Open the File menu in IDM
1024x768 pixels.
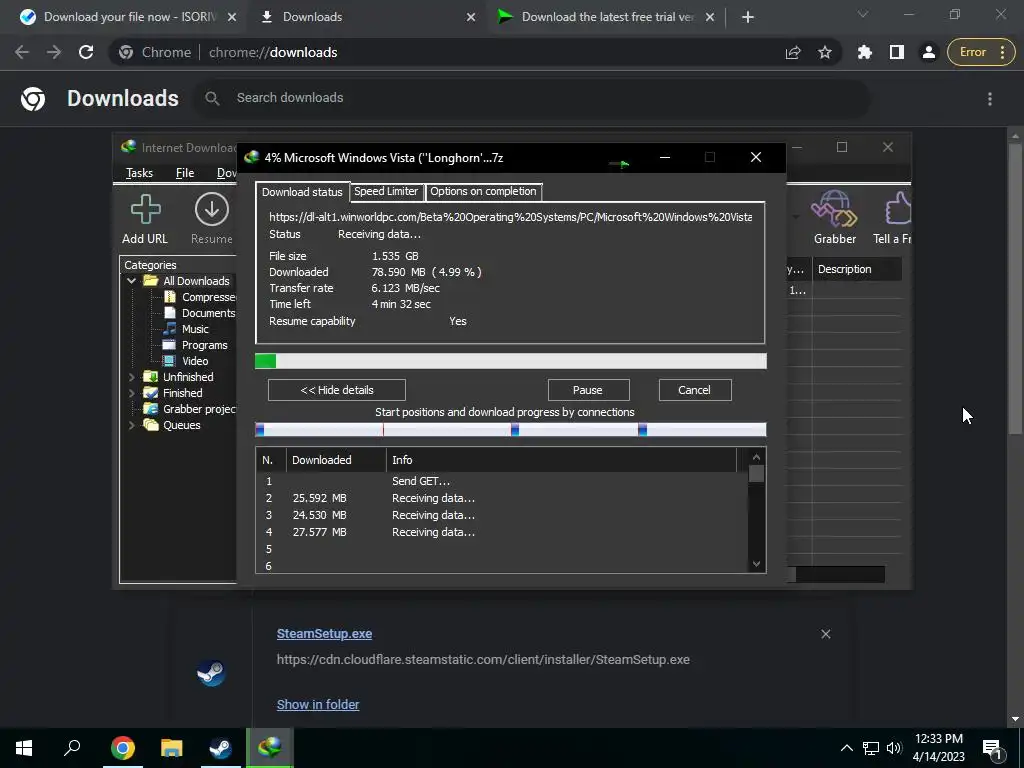pyautogui.click(x=185, y=173)
